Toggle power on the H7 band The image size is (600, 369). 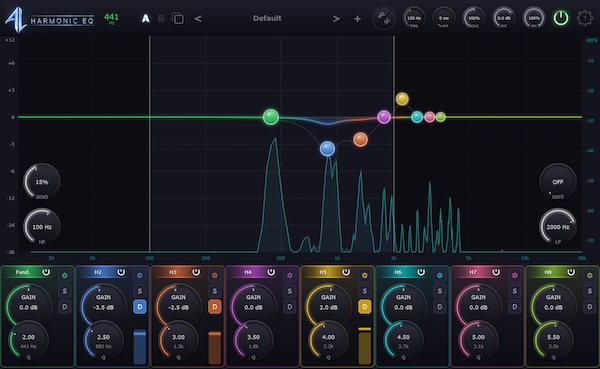tap(496, 272)
